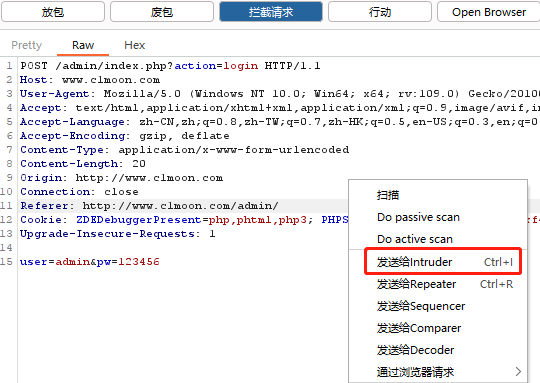Select 发送给Sequencer menu entry
Screen dimensions: 540x383
click(438, 306)
